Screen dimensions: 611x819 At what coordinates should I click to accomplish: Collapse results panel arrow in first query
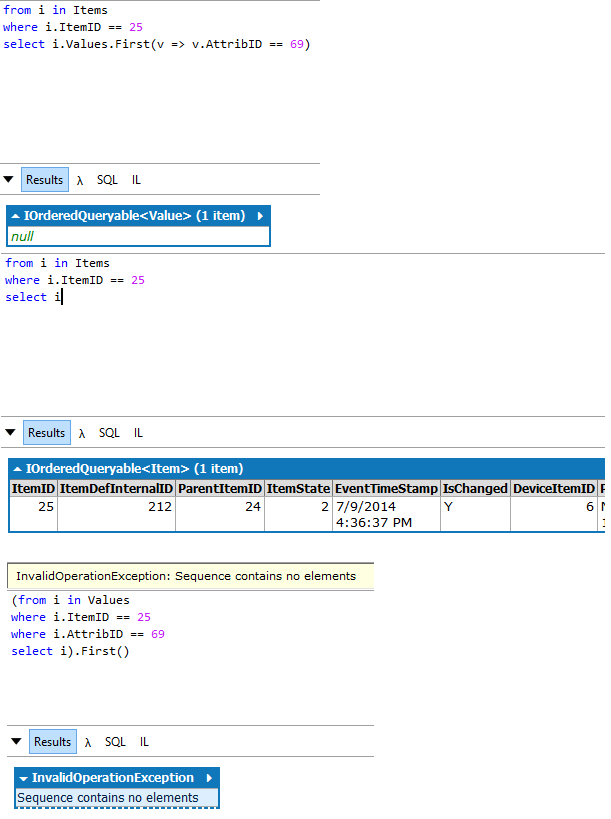[8, 179]
